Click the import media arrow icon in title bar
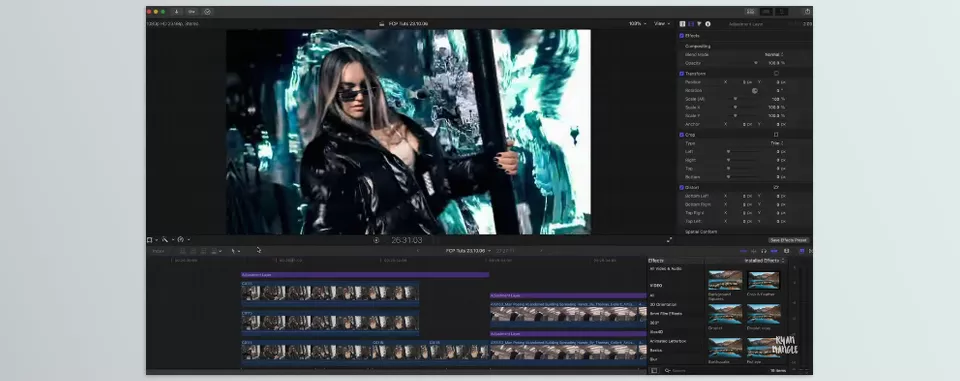960x381 pixels. [176, 12]
